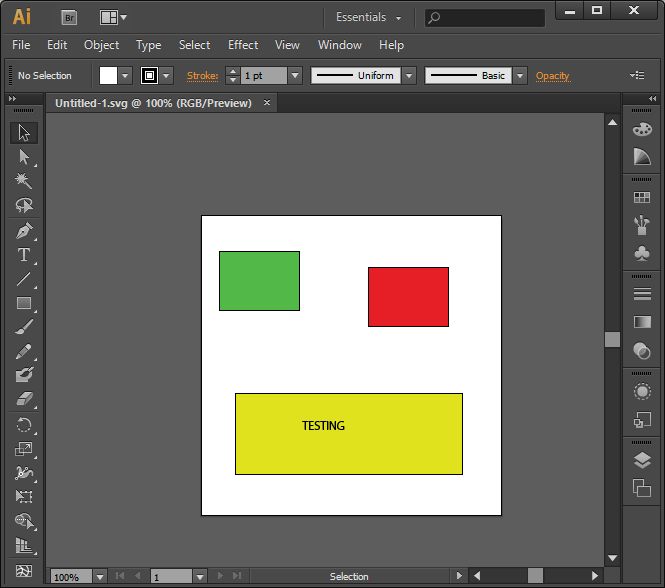Click the white fill color swatch
Image resolution: width=665 pixels, height=588 pixels.
[x=108, y=76]
